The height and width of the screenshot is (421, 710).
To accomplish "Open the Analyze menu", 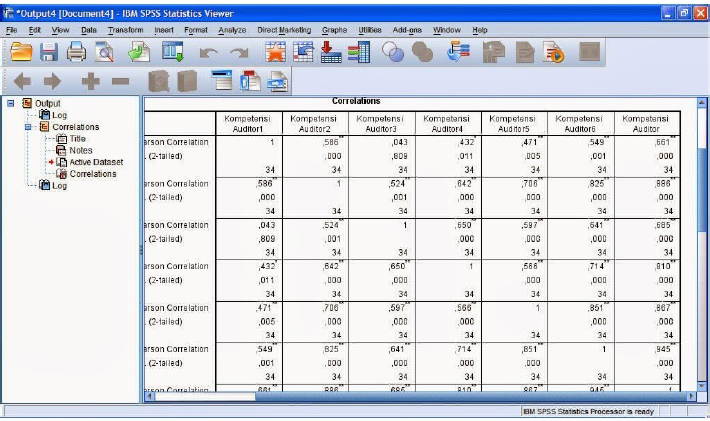I will pyautogui.click(x=231, y=30).
